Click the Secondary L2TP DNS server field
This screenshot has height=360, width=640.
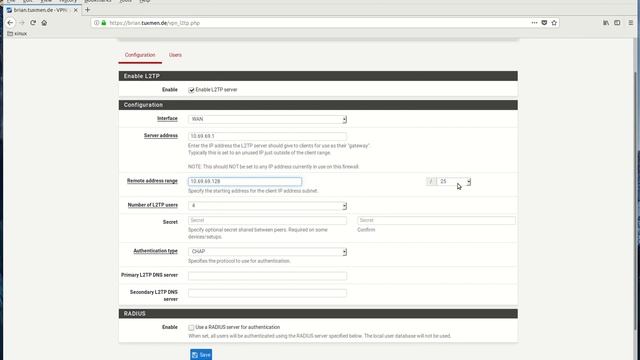(267, 293)
